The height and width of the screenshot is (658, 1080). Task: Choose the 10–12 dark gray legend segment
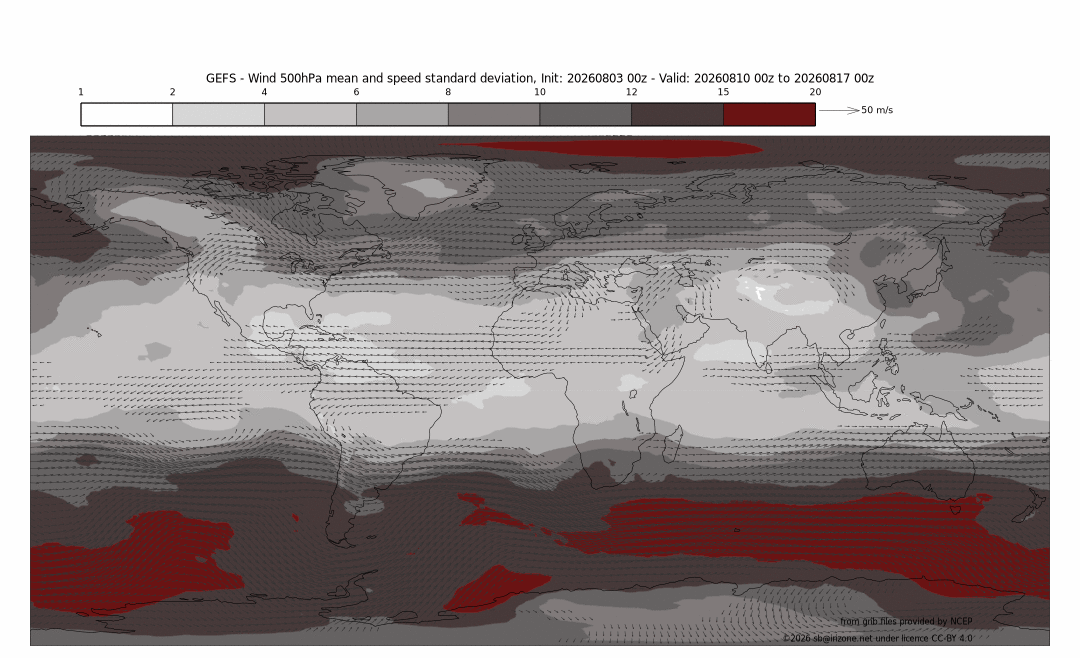585,114
